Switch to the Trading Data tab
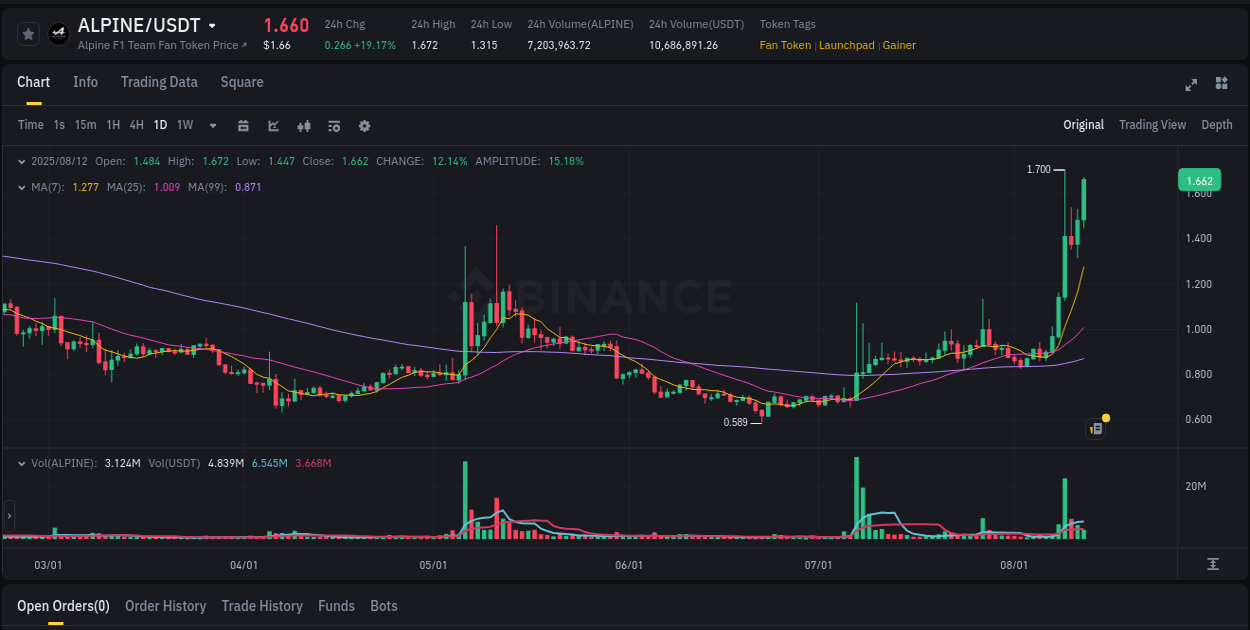The width and height of the screenshot is (1250, 630). point(159,82)
